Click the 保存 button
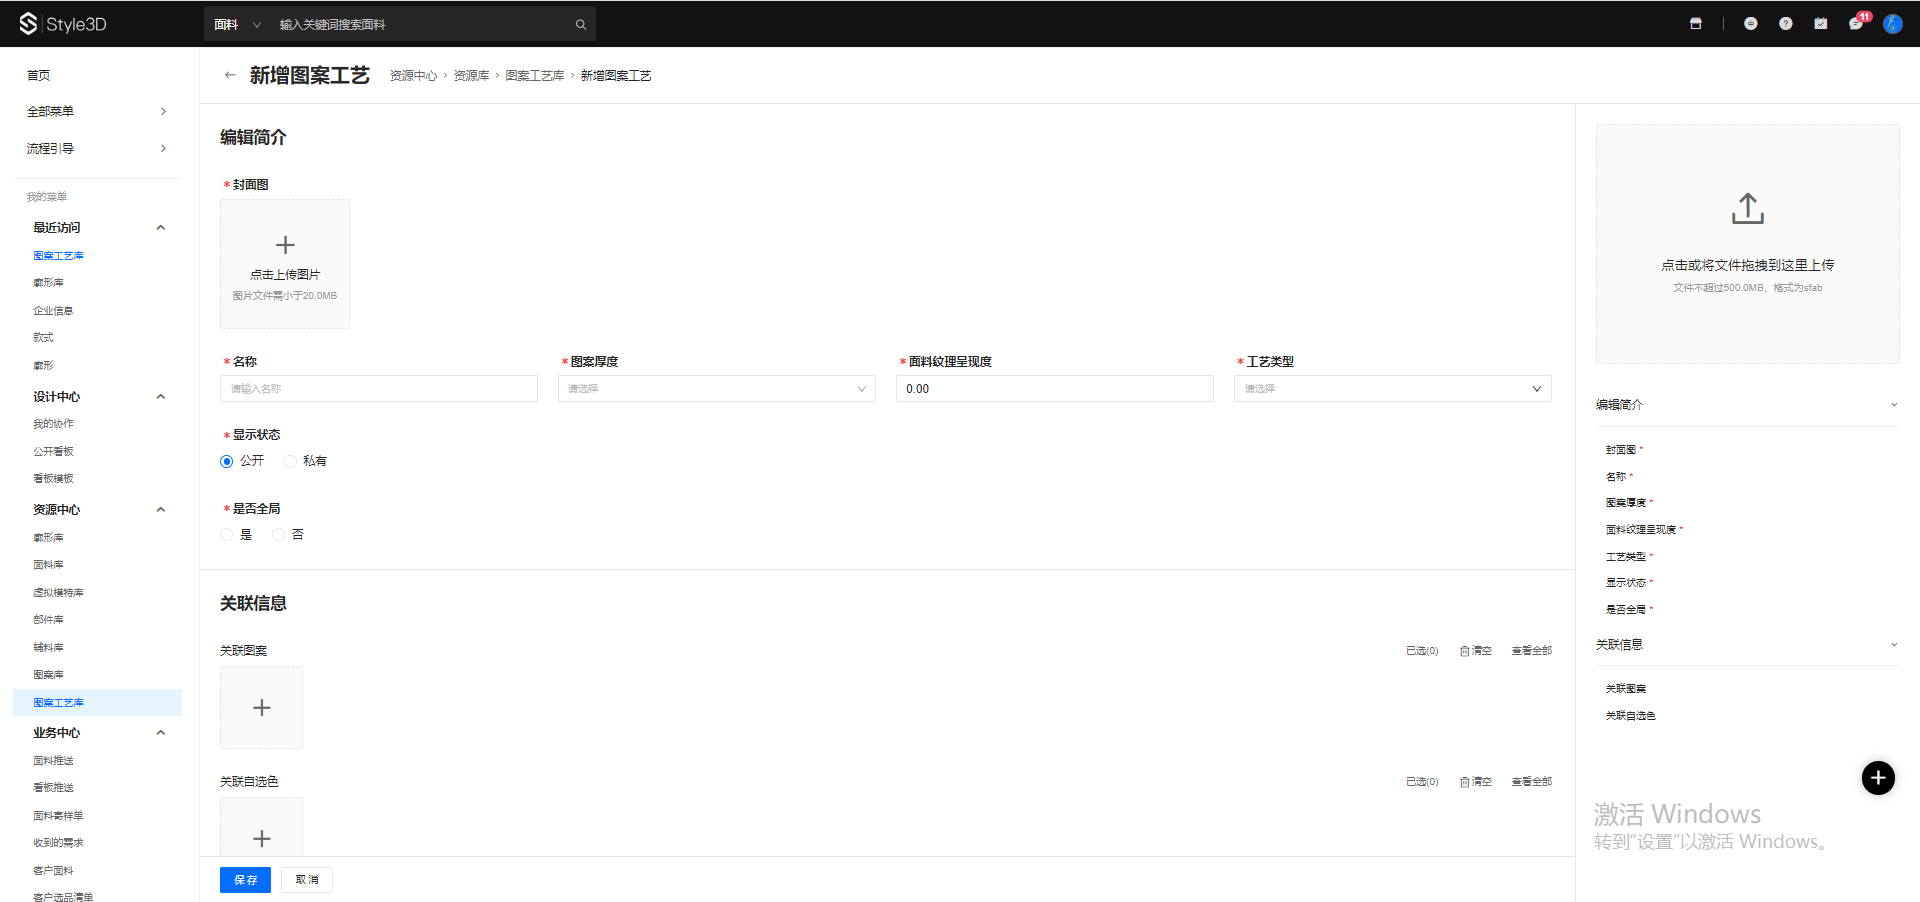The height and width of the screenshot is (902, 1920). coord(245,880)
